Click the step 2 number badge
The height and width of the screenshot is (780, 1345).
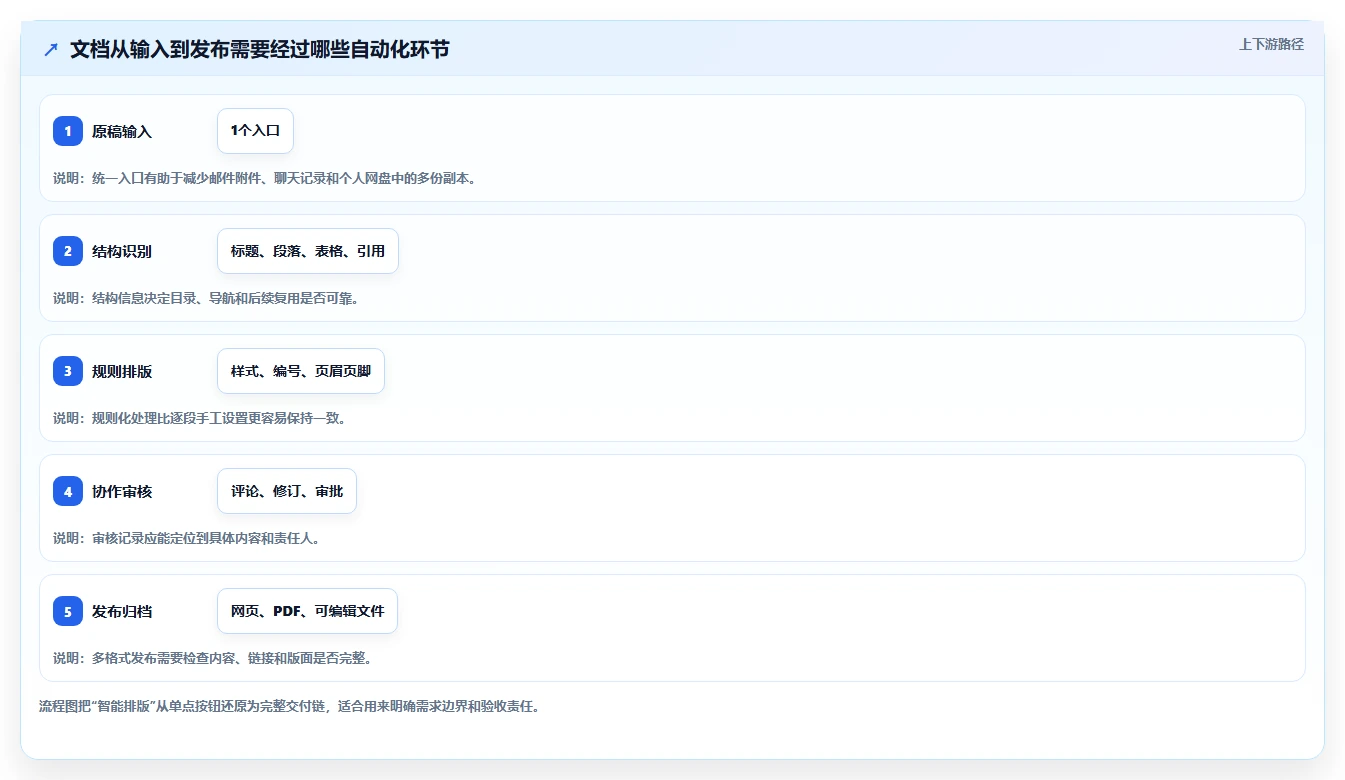[x=68, y=251]
